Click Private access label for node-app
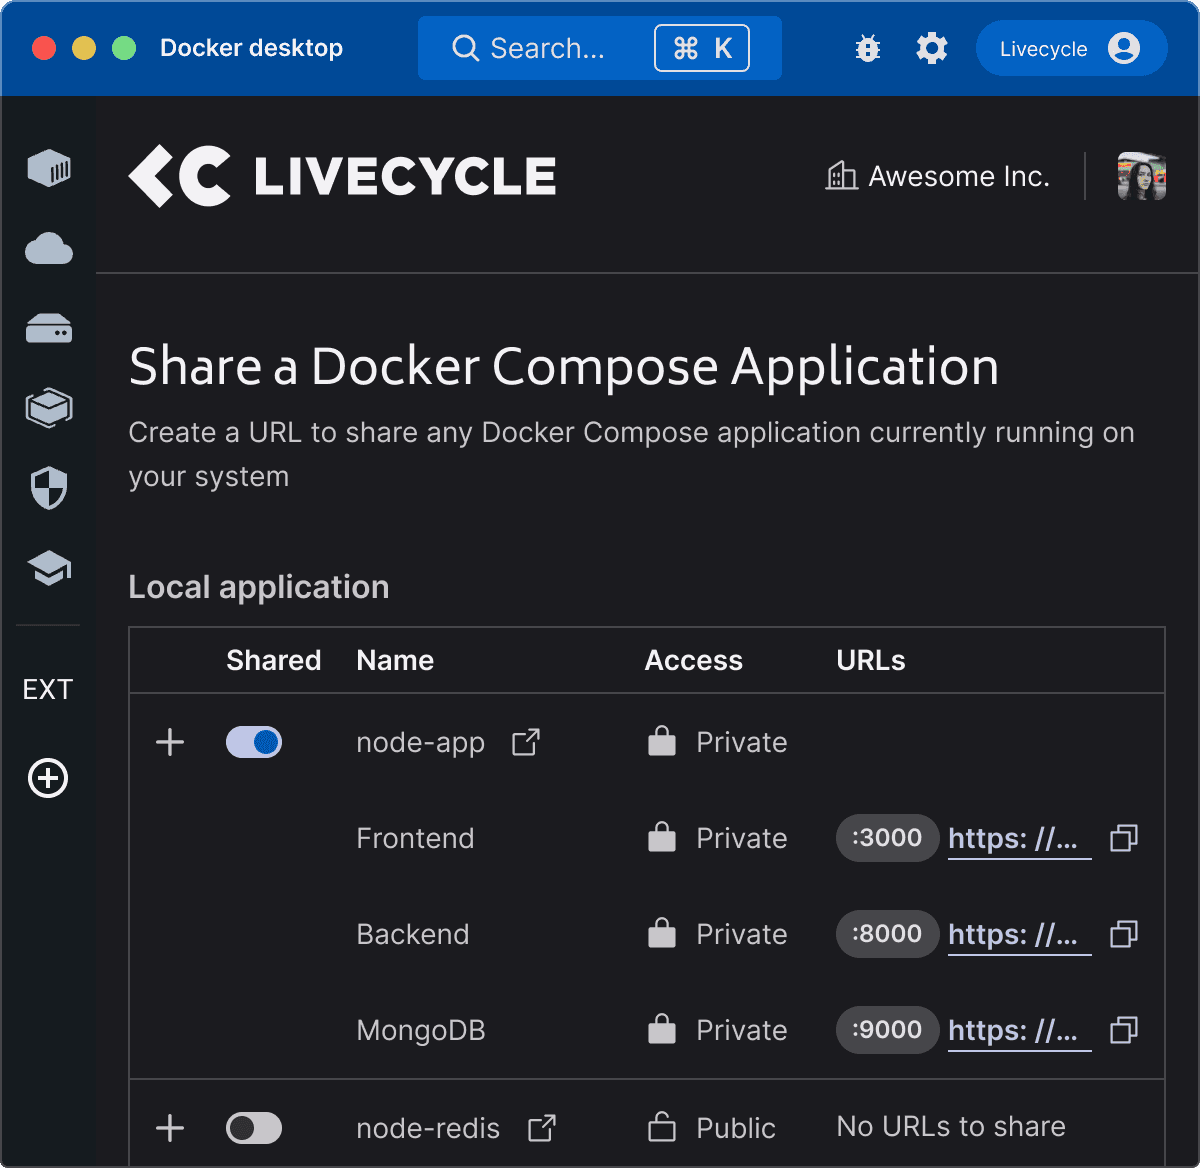 (742, 742)
